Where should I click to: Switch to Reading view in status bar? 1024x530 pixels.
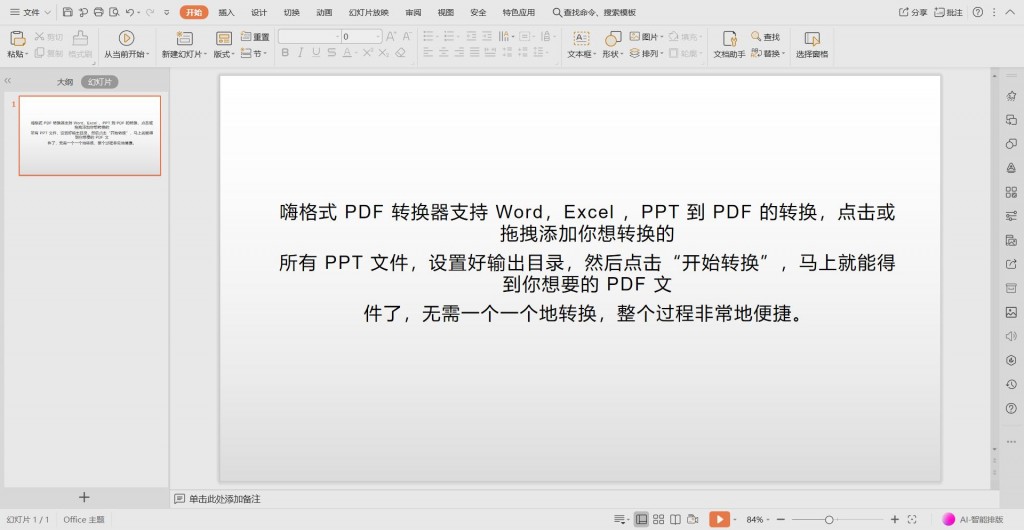click(676, 520)
